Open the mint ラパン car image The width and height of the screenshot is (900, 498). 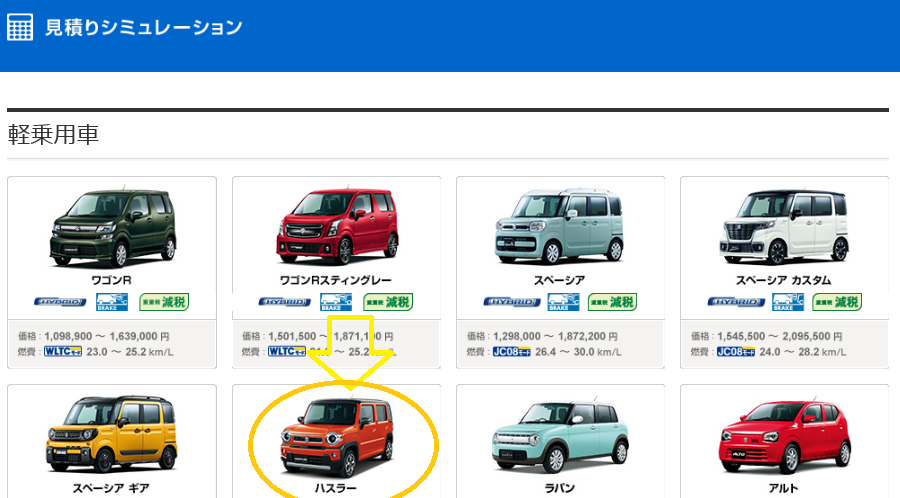(560, 436)
